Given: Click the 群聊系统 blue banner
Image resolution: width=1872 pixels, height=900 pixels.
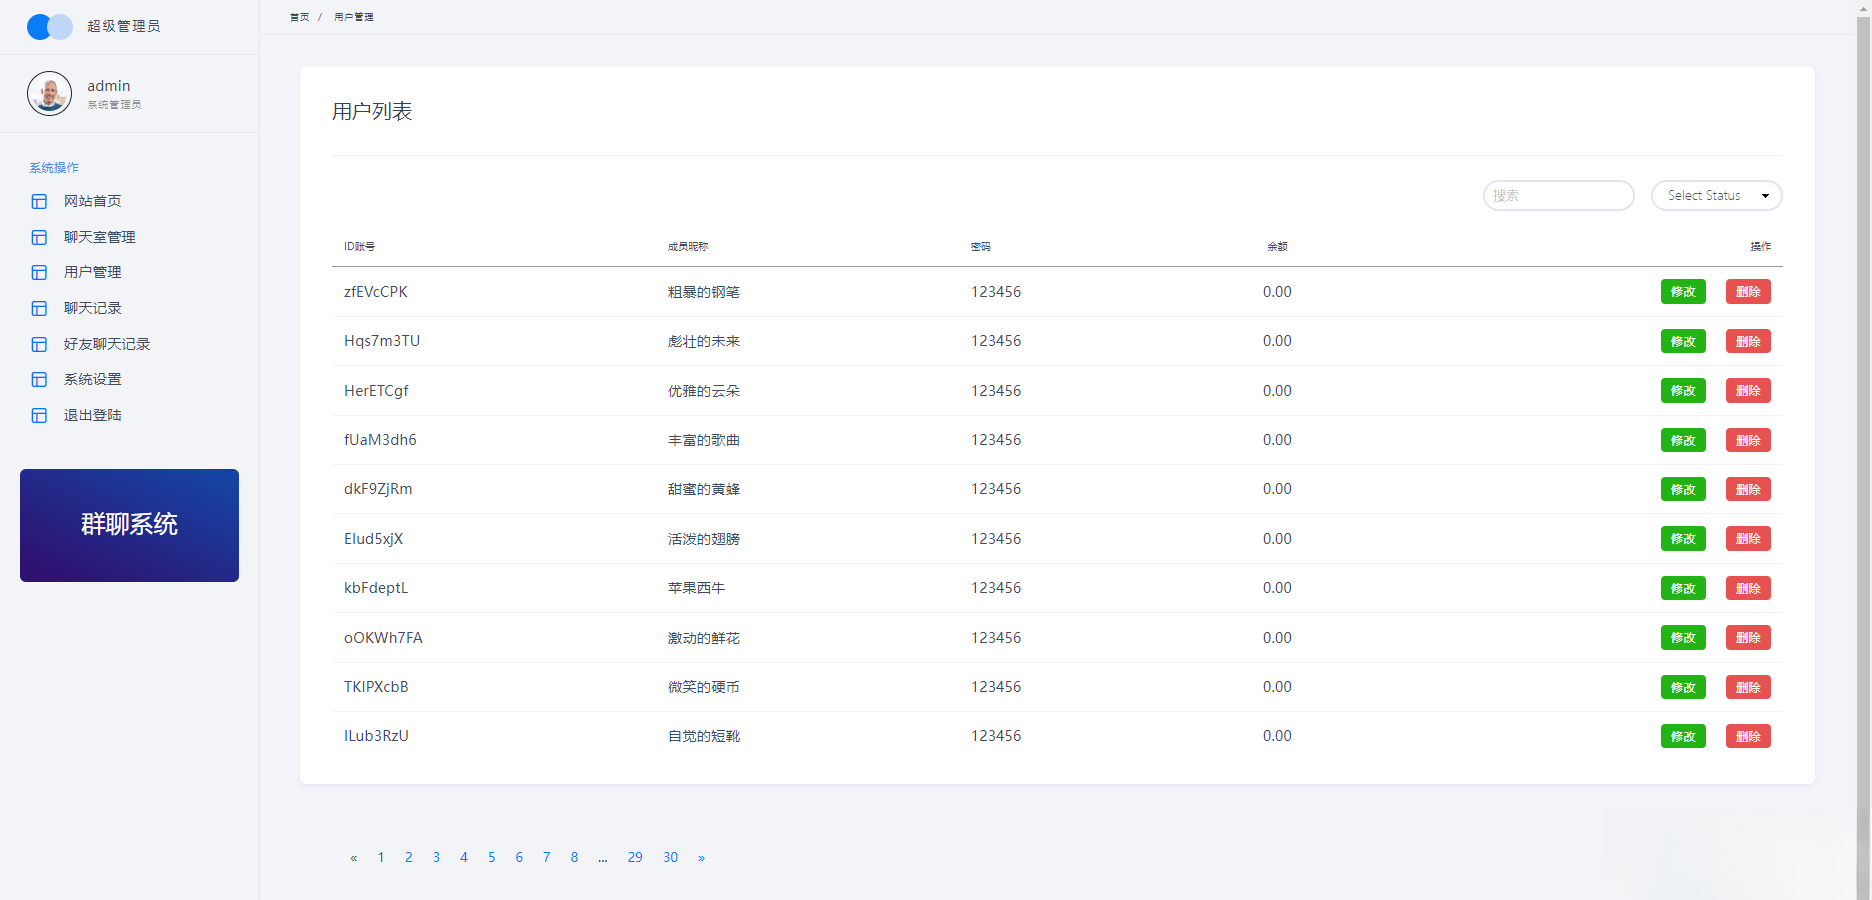Looking at the screenshot, I should [x=129, y=524].
